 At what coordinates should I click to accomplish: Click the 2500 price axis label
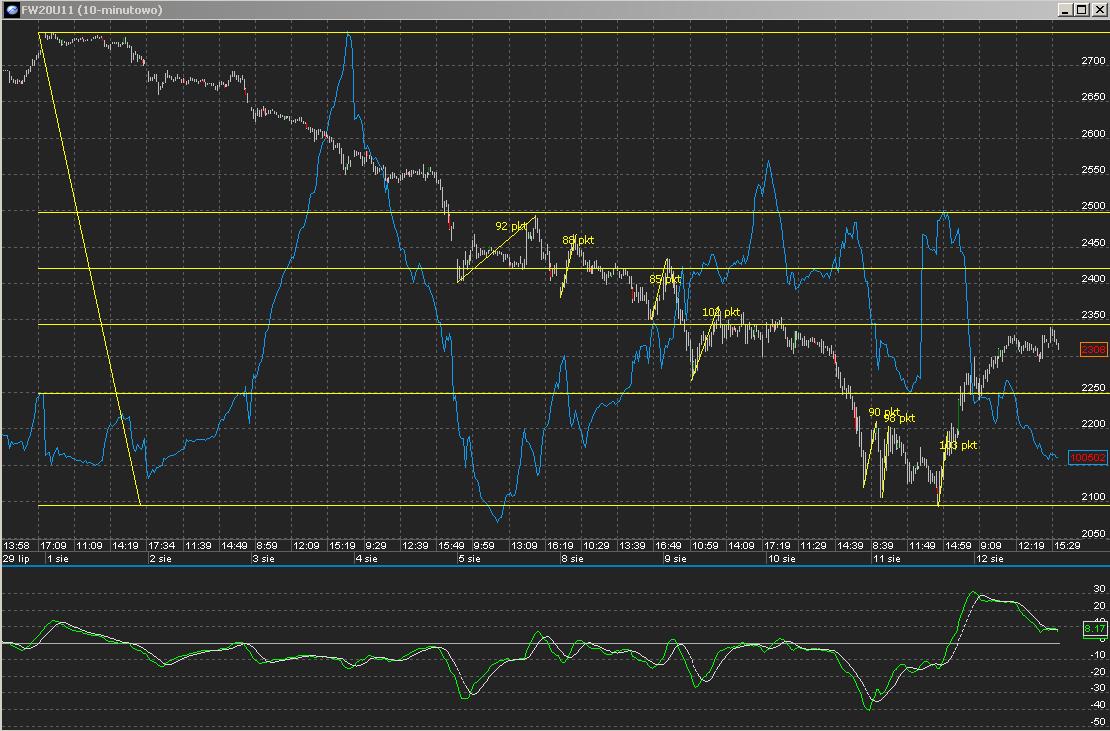[1094, 206]
